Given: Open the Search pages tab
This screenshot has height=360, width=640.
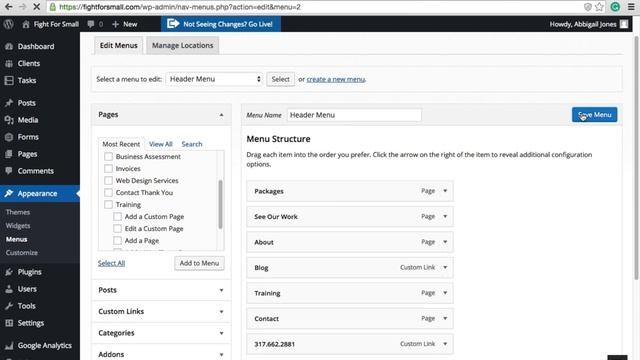Looking at the screenshot, I should tap(192, 144).
